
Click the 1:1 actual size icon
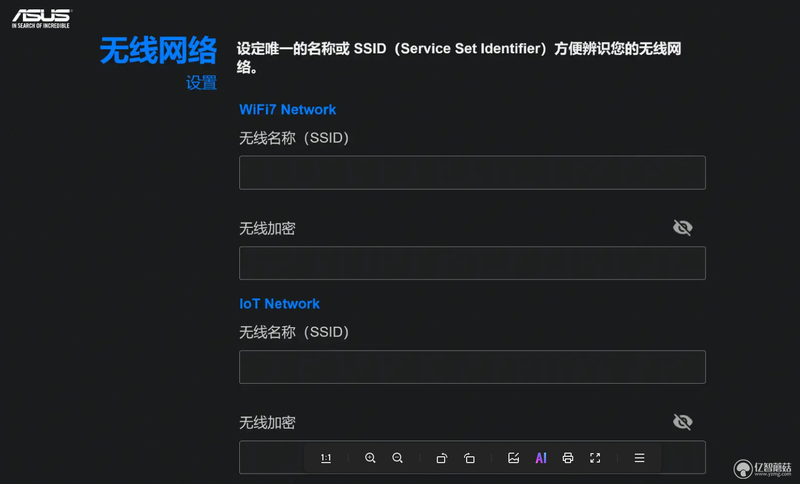click(x=326, y=458)
